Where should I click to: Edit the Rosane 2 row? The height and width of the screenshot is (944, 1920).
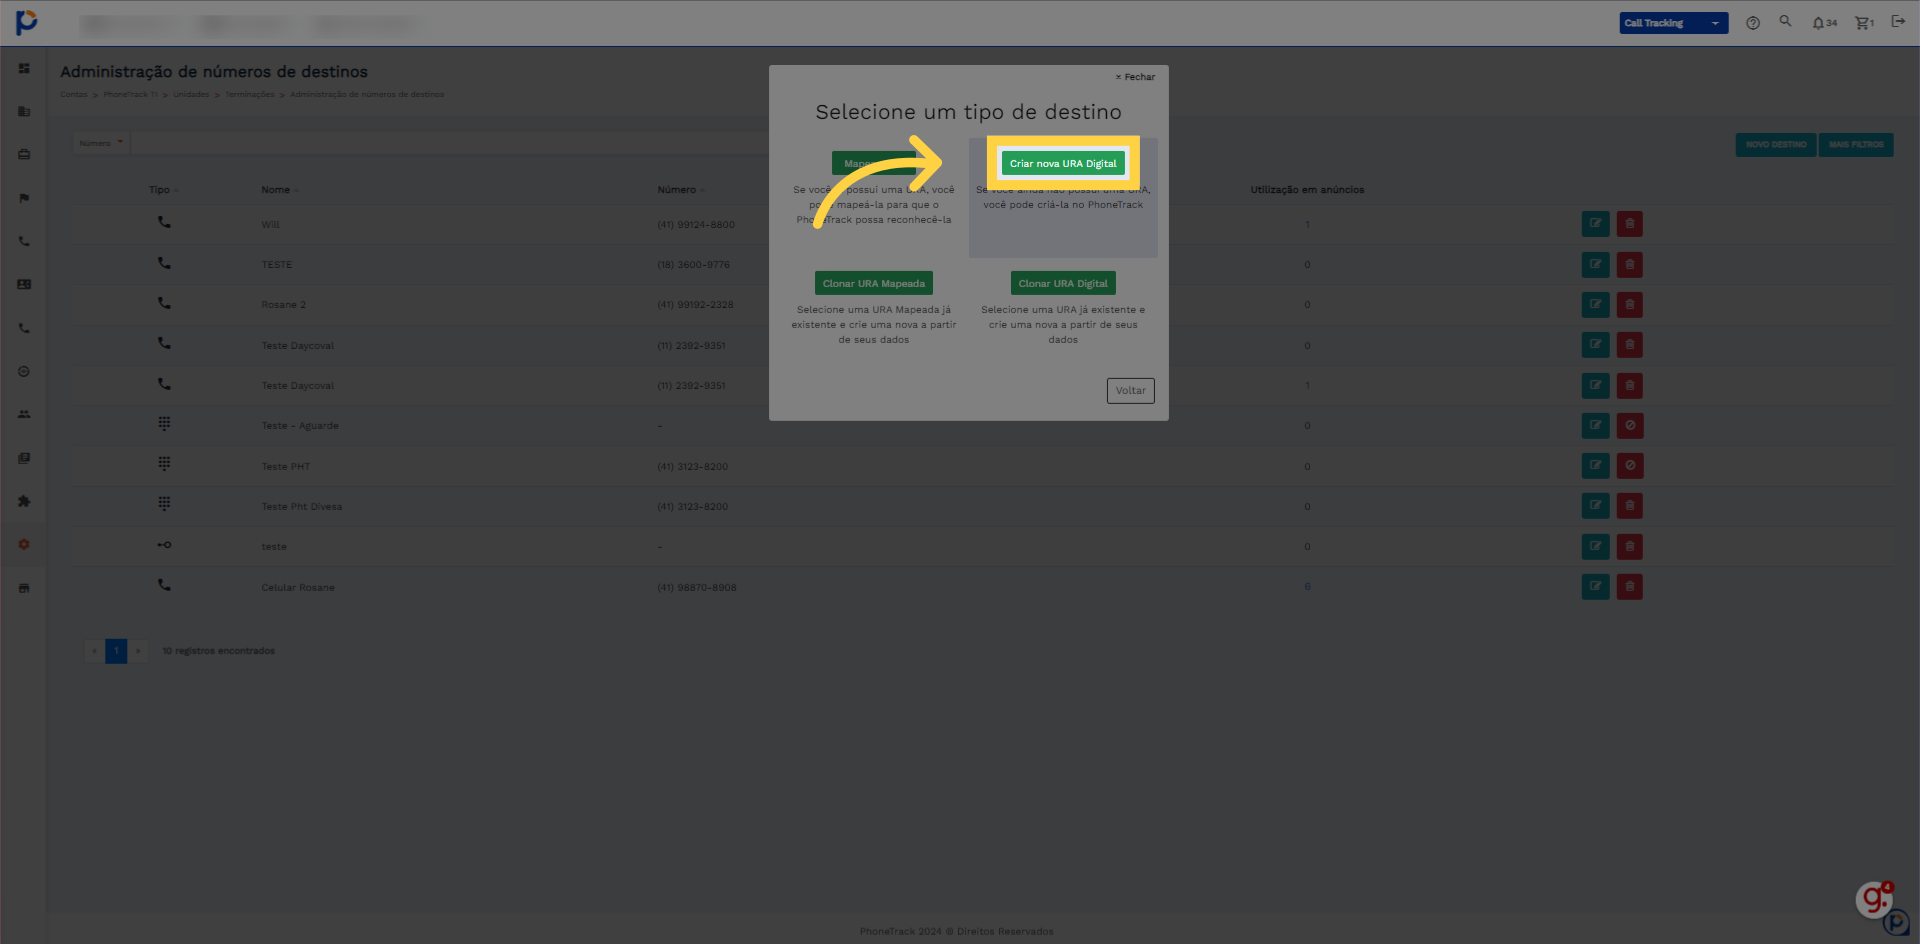pos(1595,305)
